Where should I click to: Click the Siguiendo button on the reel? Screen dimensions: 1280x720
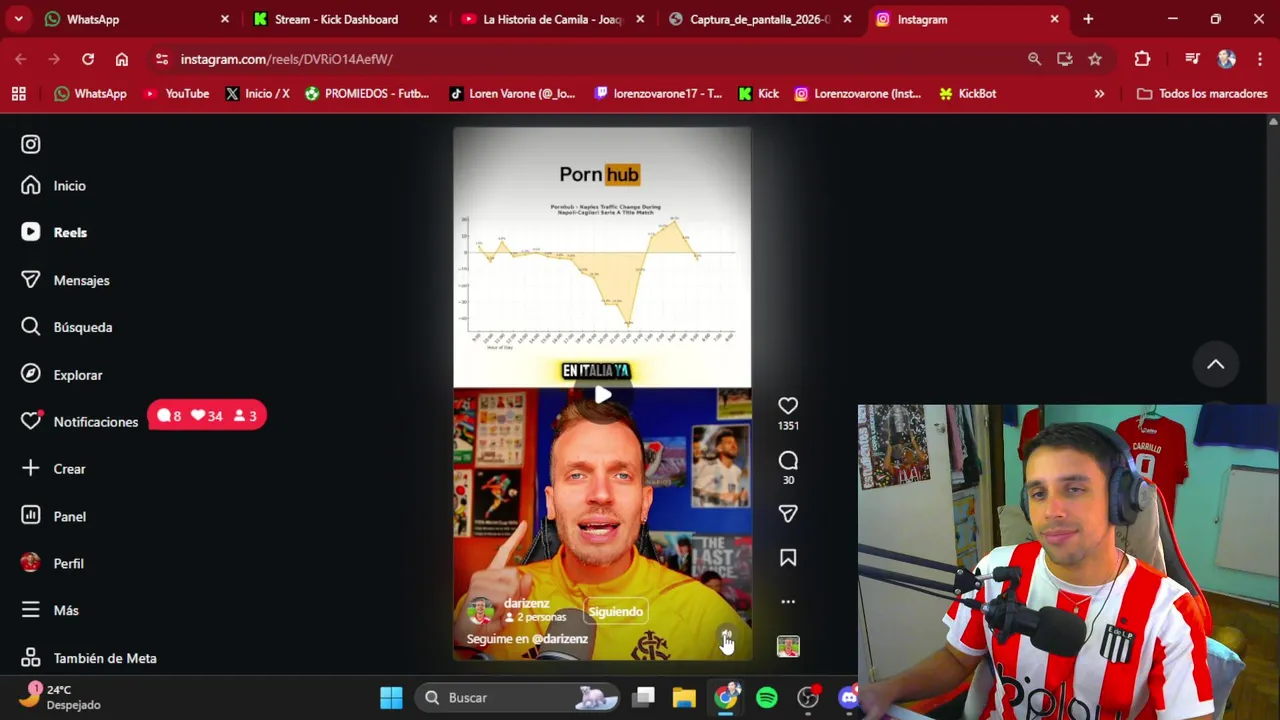pyautogui.click(x=615, y=612)
